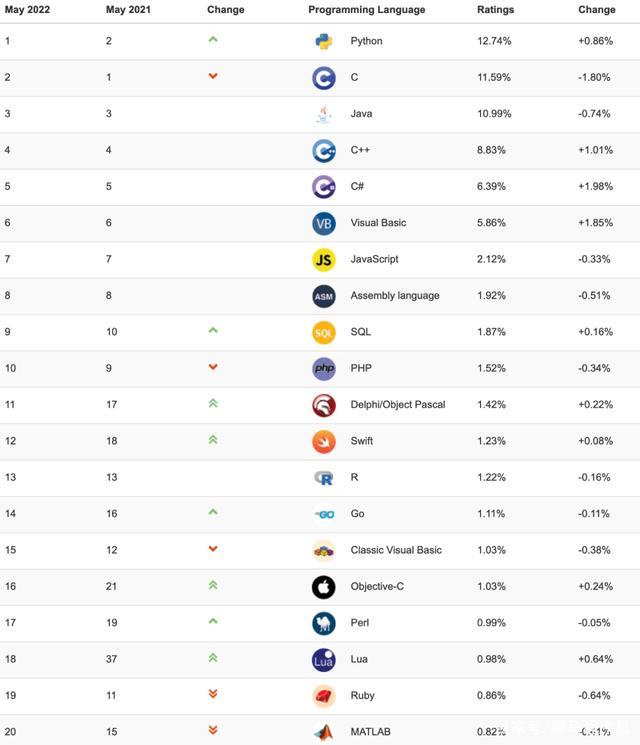Click the Visual Basic VB icon
The height and width of the screenshot is (745, 640).
pyautogui.click(x=323, y=224)
